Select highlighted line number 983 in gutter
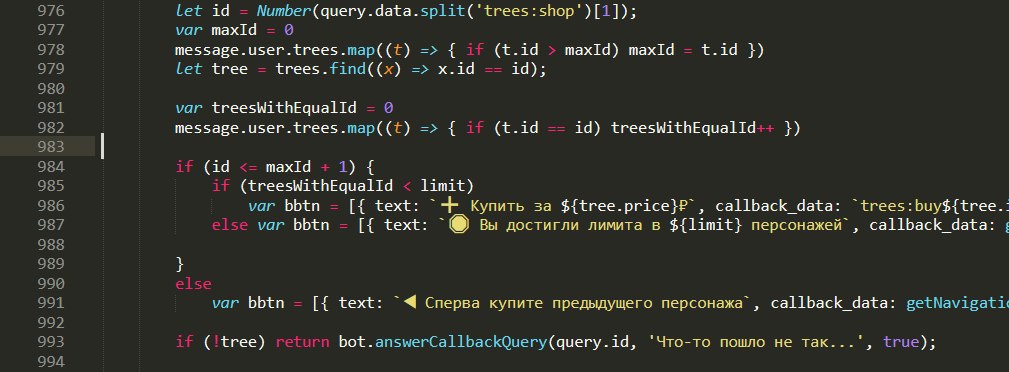The height and width of the screenshot is (372, 1009). 51,147
